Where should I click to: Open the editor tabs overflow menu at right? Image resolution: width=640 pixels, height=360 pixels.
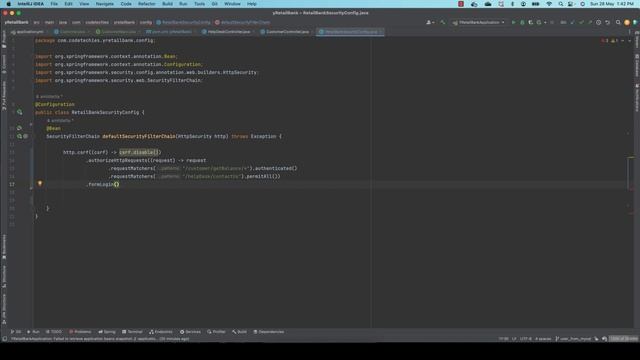pos(629,31)
